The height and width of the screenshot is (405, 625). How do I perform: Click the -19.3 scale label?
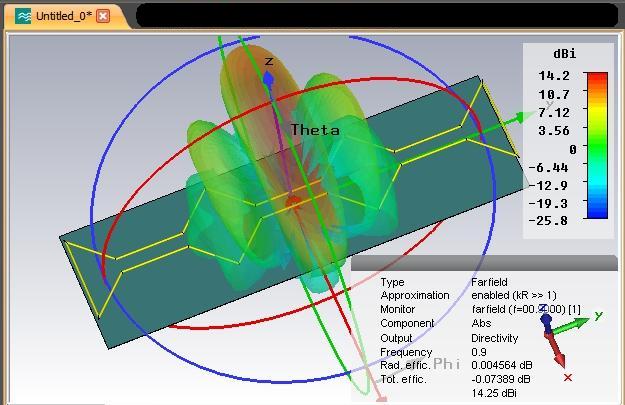point(548,204)
